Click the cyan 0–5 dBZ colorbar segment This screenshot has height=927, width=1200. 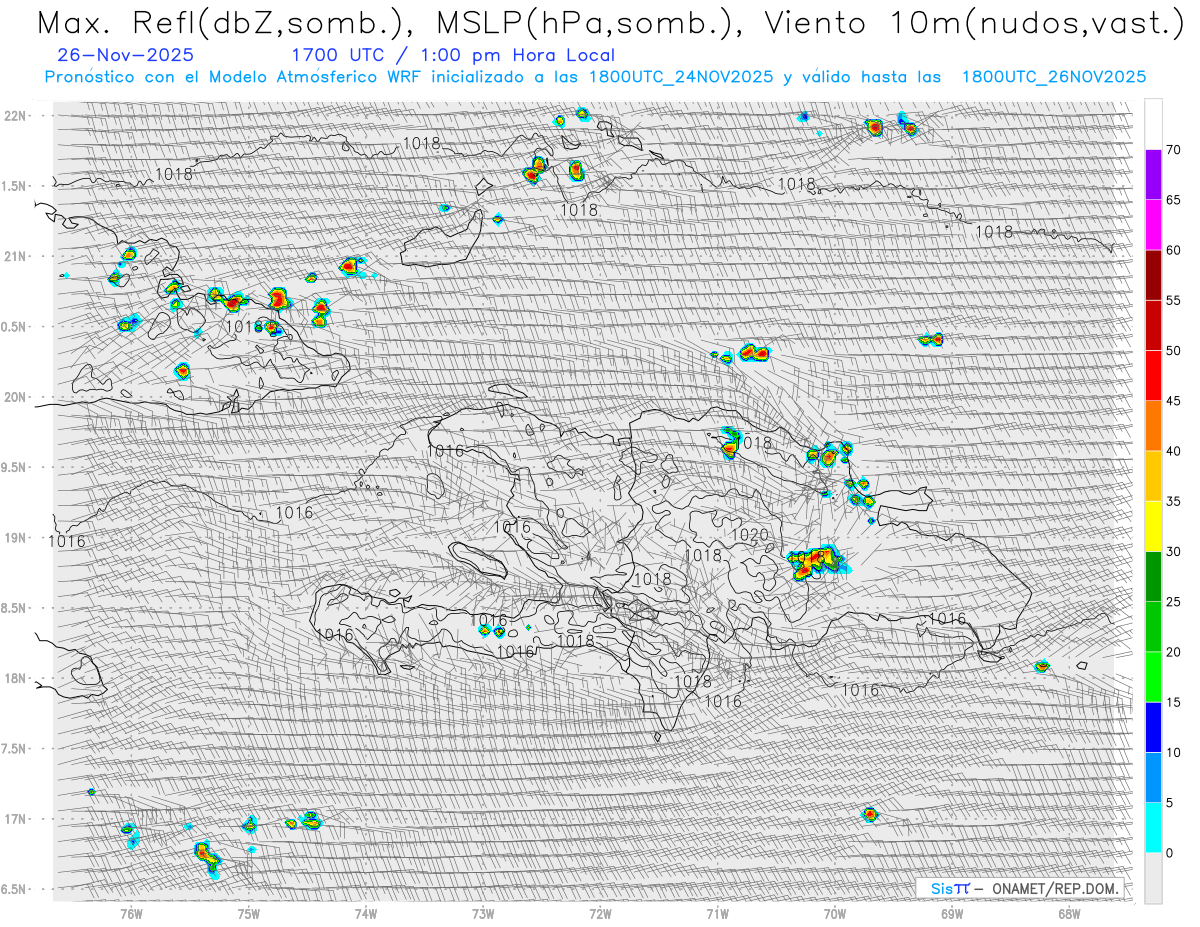coord(1153,827)
